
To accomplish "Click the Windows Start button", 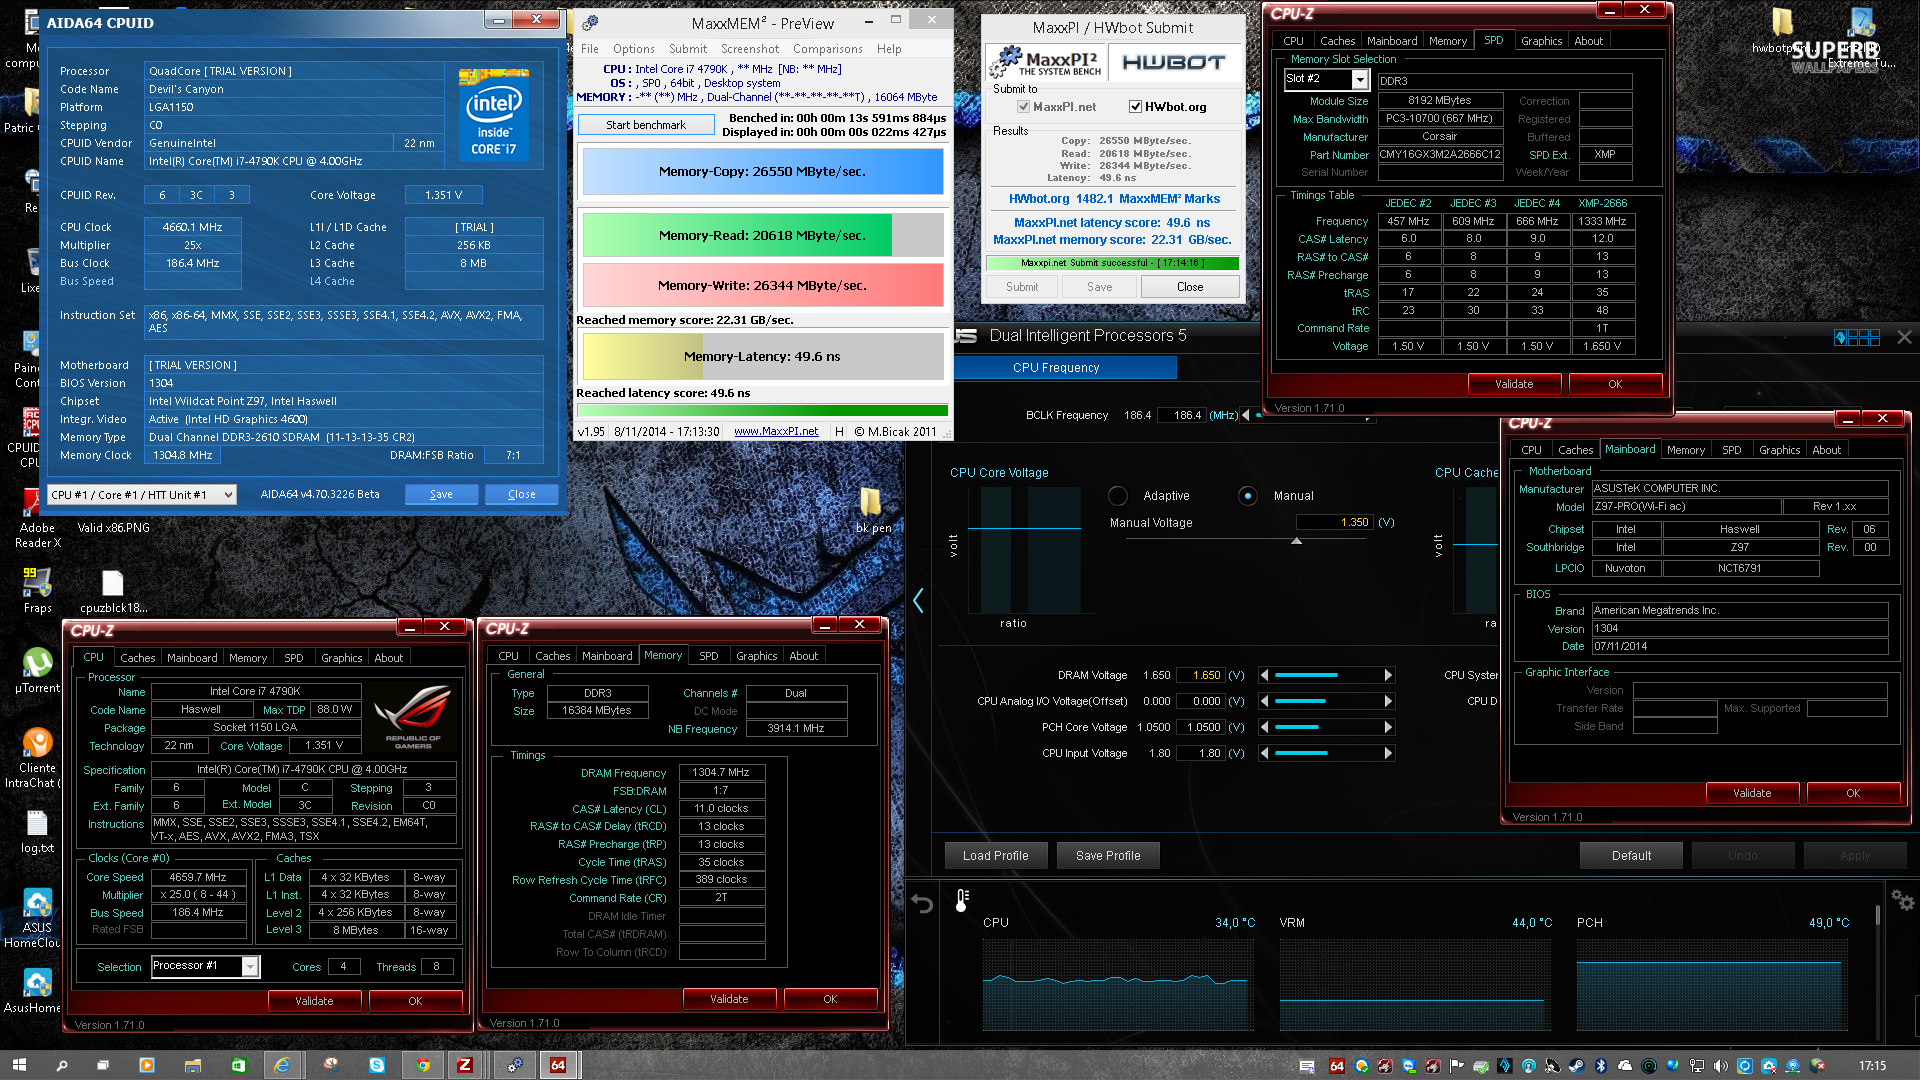I will click(x=19, y=1065).
